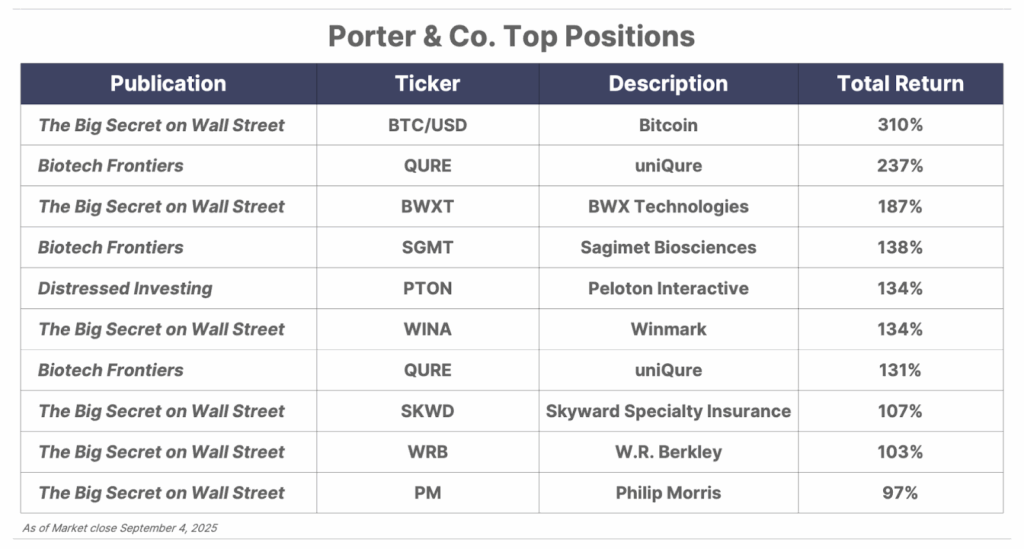Select the SGMT ticker cell

pos(428,247)
